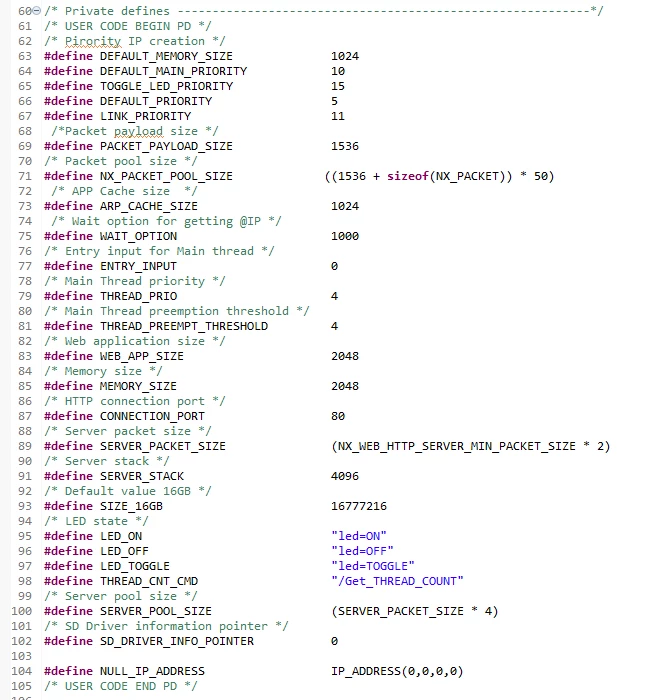Click line number 100 in the gutter
Image resolution: width=651 pixels, height=700 pixels.
coord(22,611)
